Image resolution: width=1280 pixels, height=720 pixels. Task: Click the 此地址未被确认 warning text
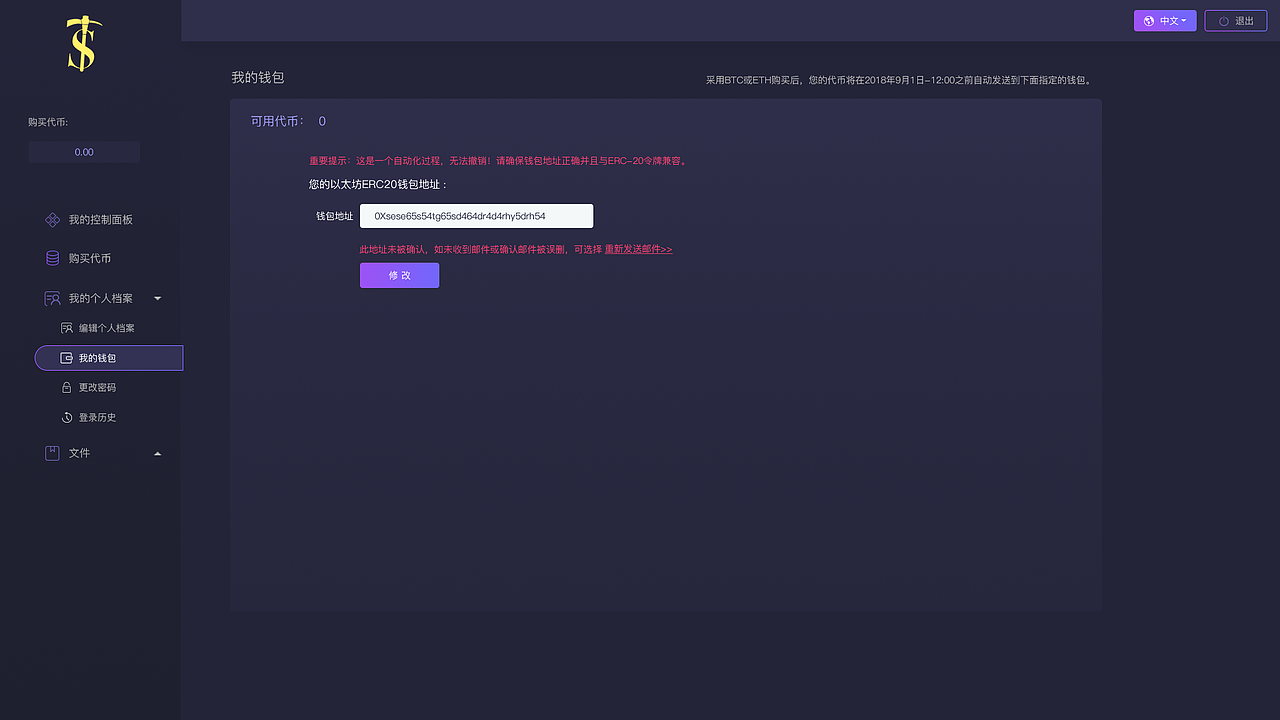click(481, 249)
